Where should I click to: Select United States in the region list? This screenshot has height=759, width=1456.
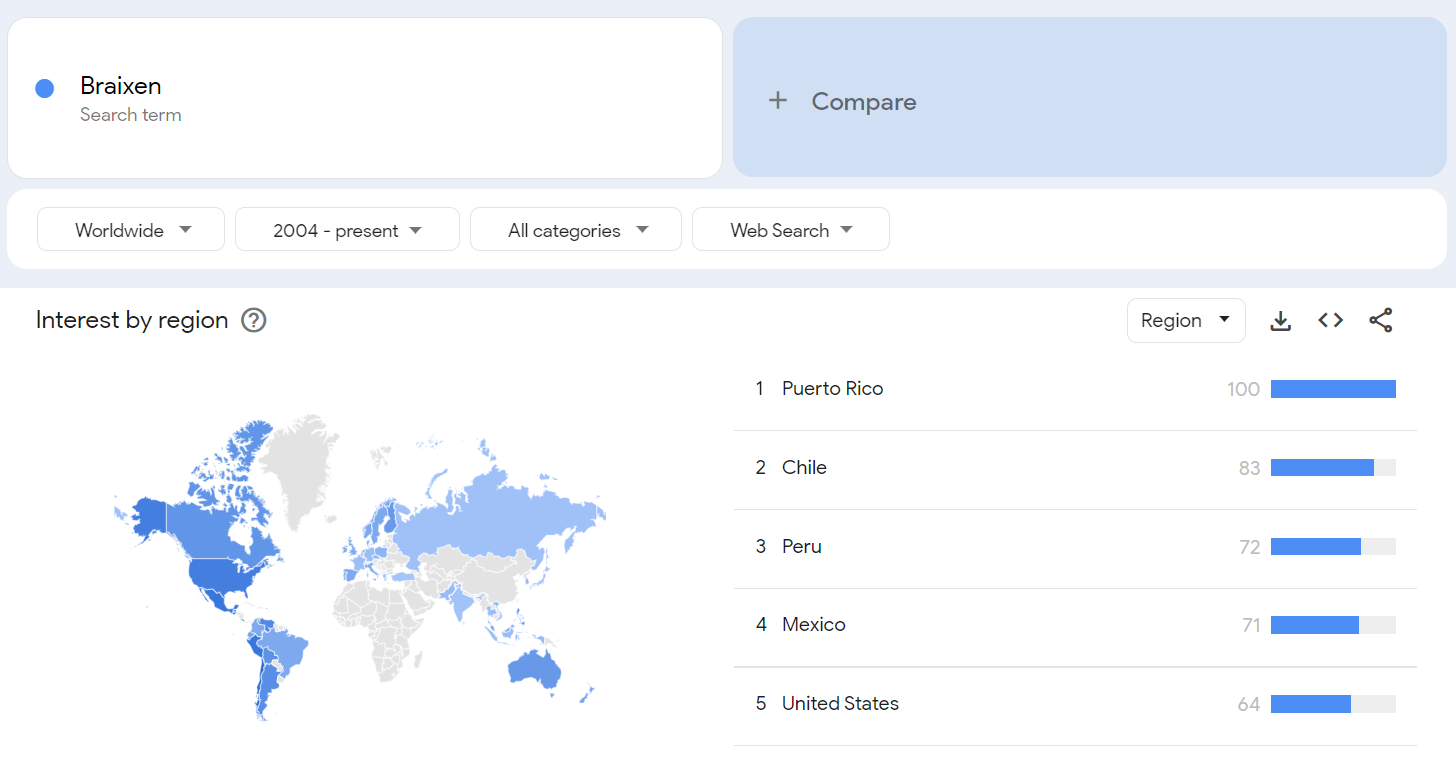click(840, 704)
